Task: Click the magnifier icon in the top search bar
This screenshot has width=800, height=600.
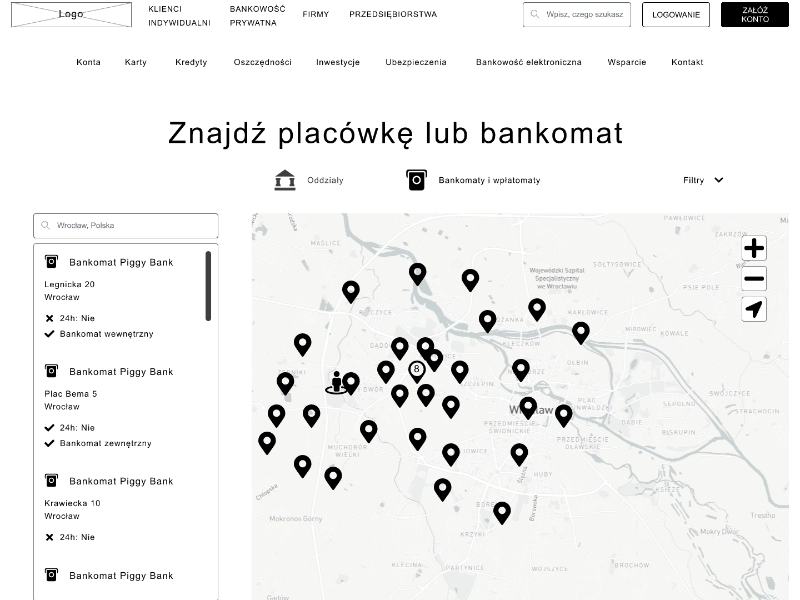Action: point(533,14)
